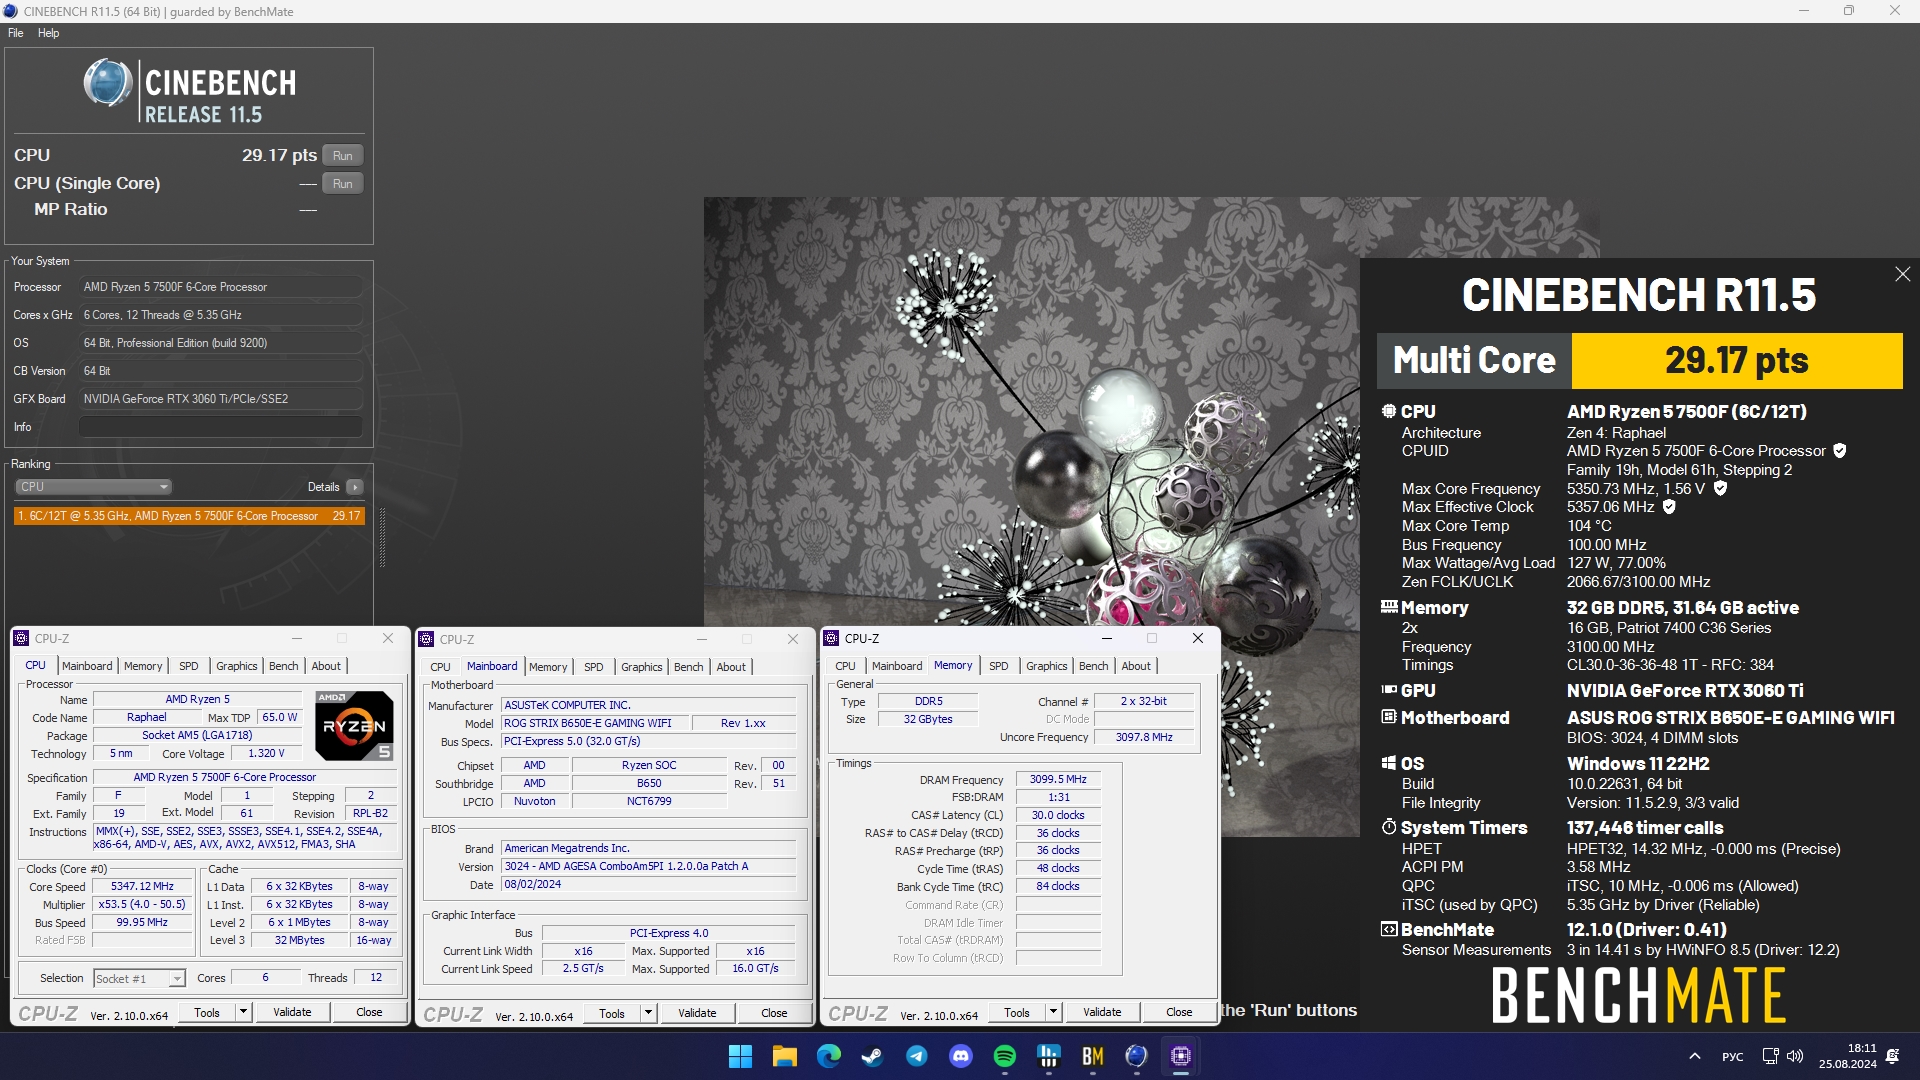Open clock showing 18:11 25.08.2024
1920x1080 pixels.
pyautogui.click(x=1847, y=1056)
